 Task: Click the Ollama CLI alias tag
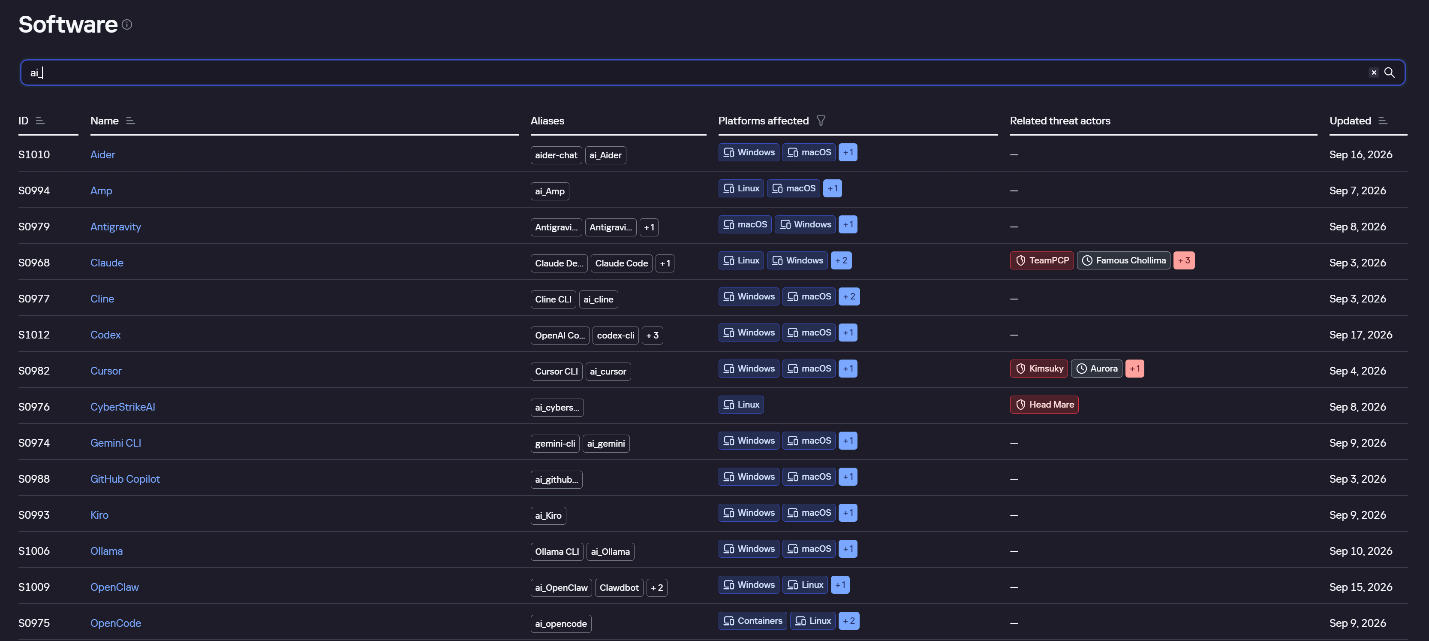[x=557, y=551]
